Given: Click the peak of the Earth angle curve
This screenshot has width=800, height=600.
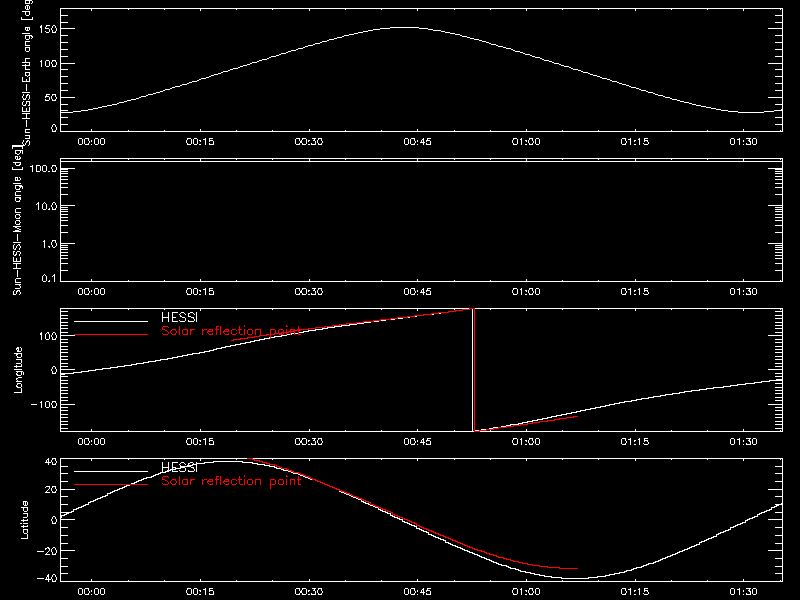Looking at the screenshot, I should 403,28.
